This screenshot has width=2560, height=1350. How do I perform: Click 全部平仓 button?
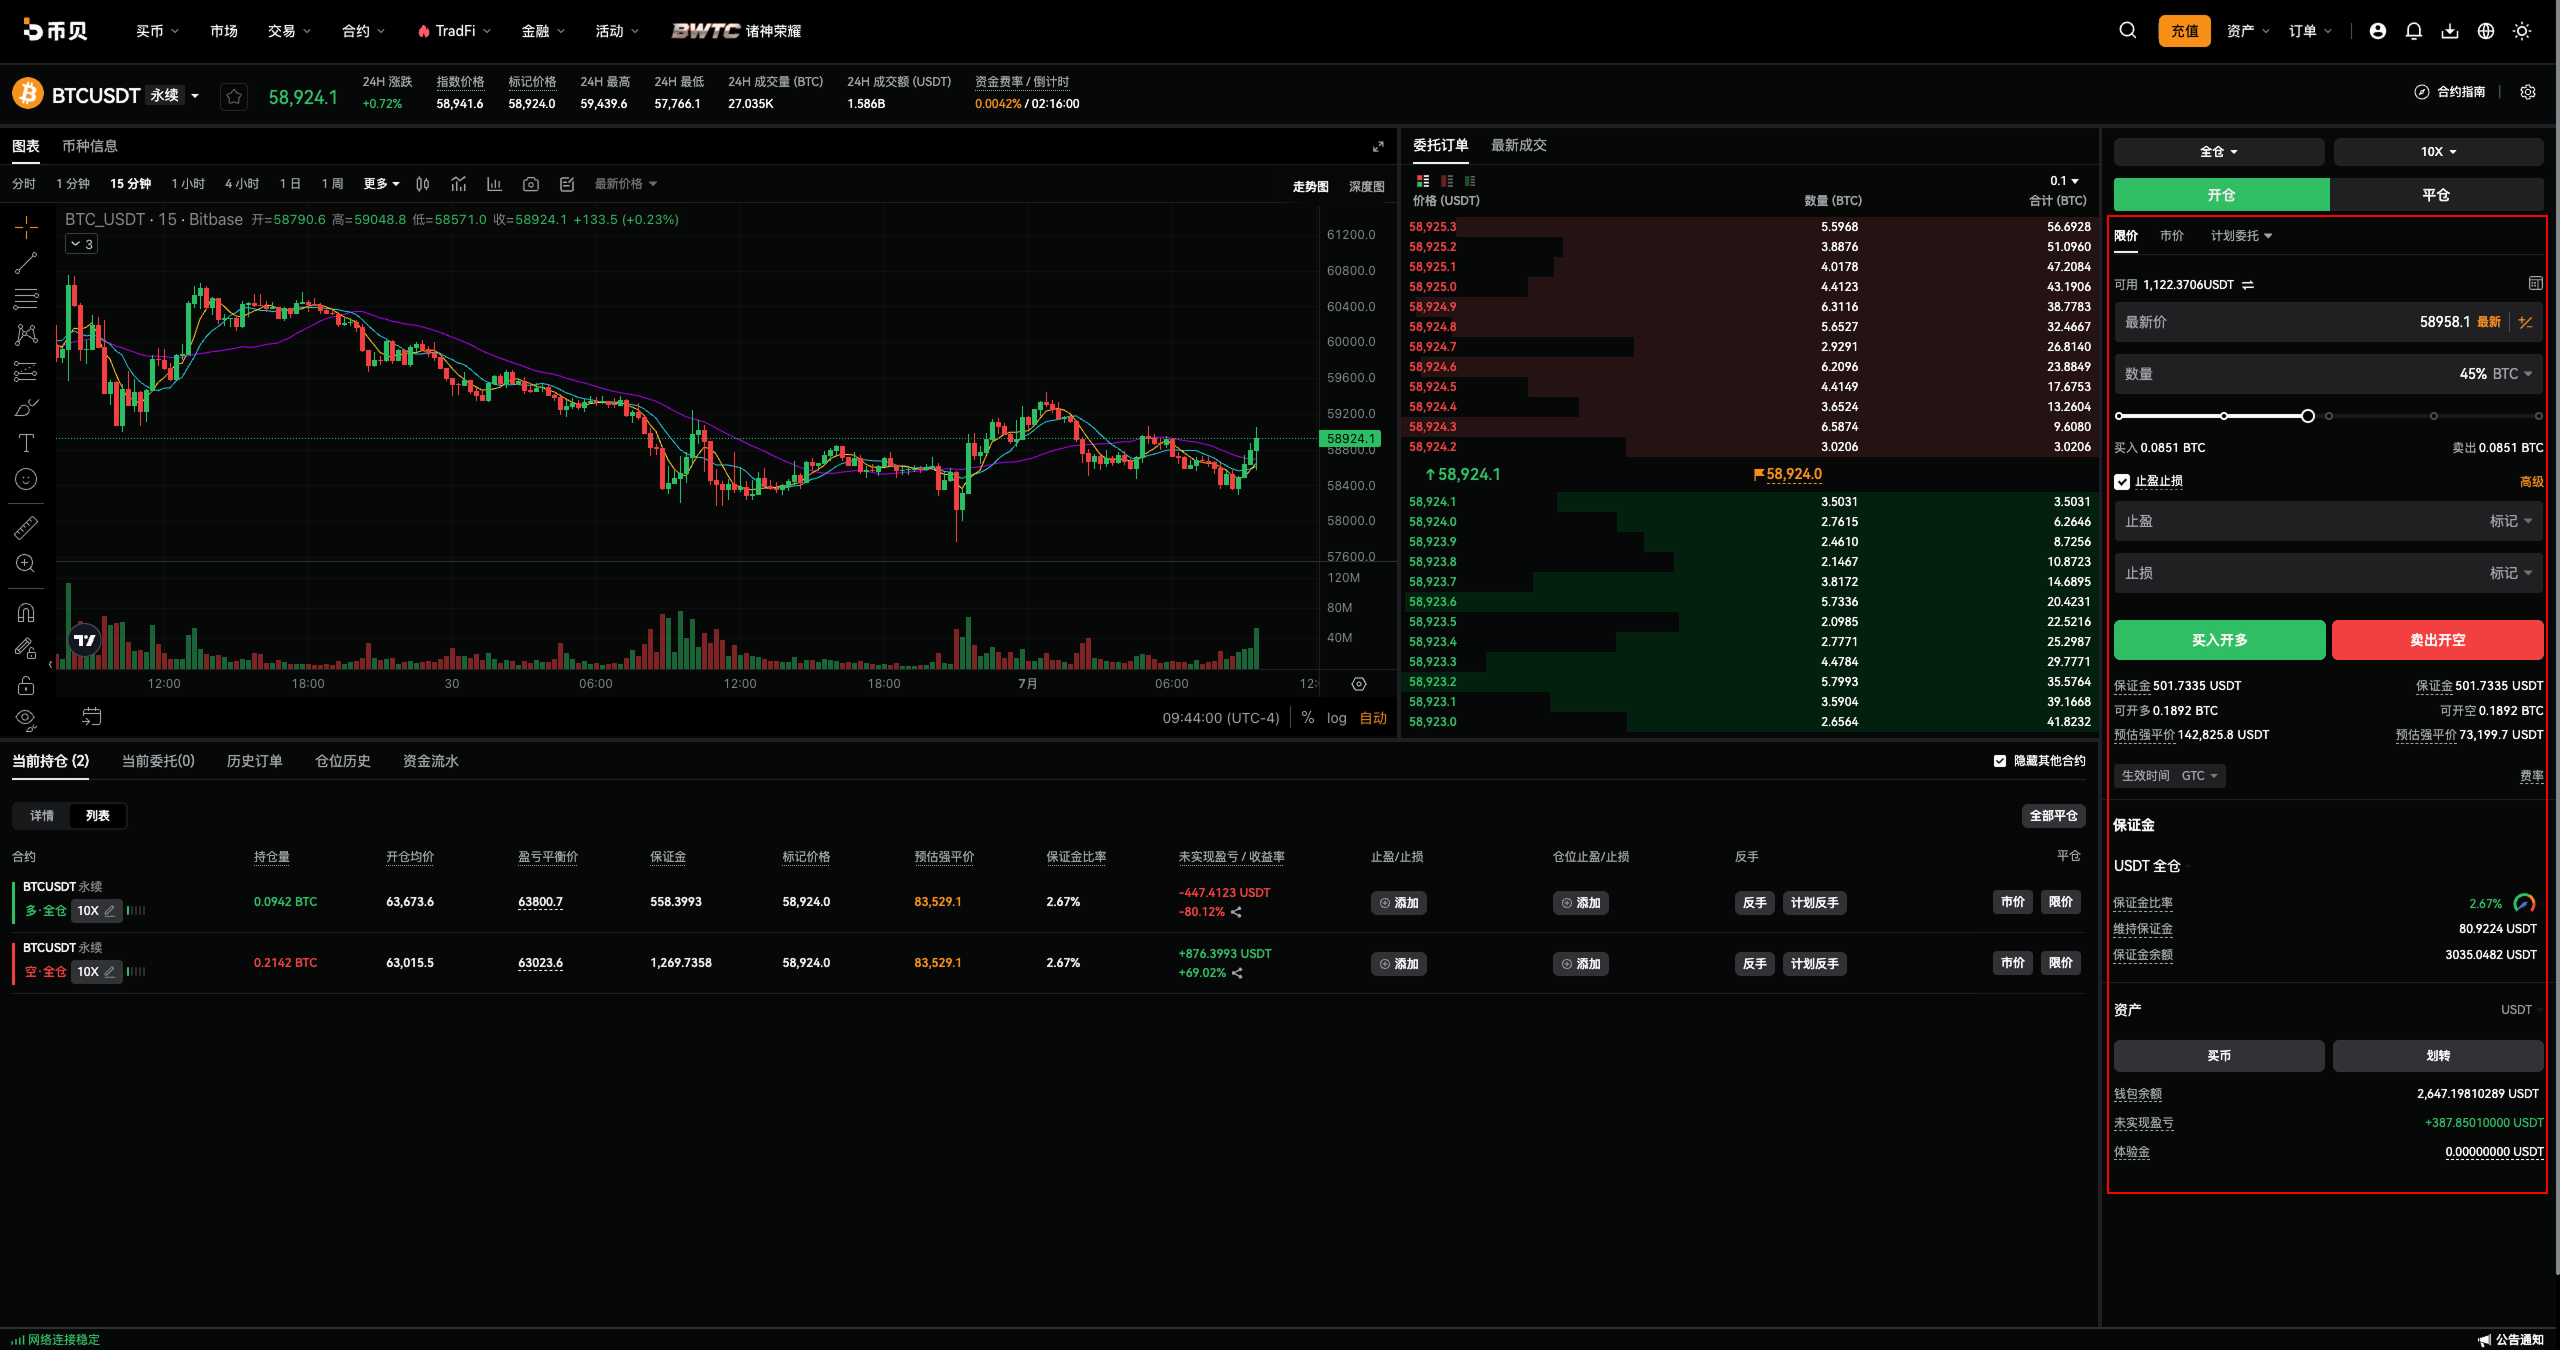click(x=2053, y=816)
